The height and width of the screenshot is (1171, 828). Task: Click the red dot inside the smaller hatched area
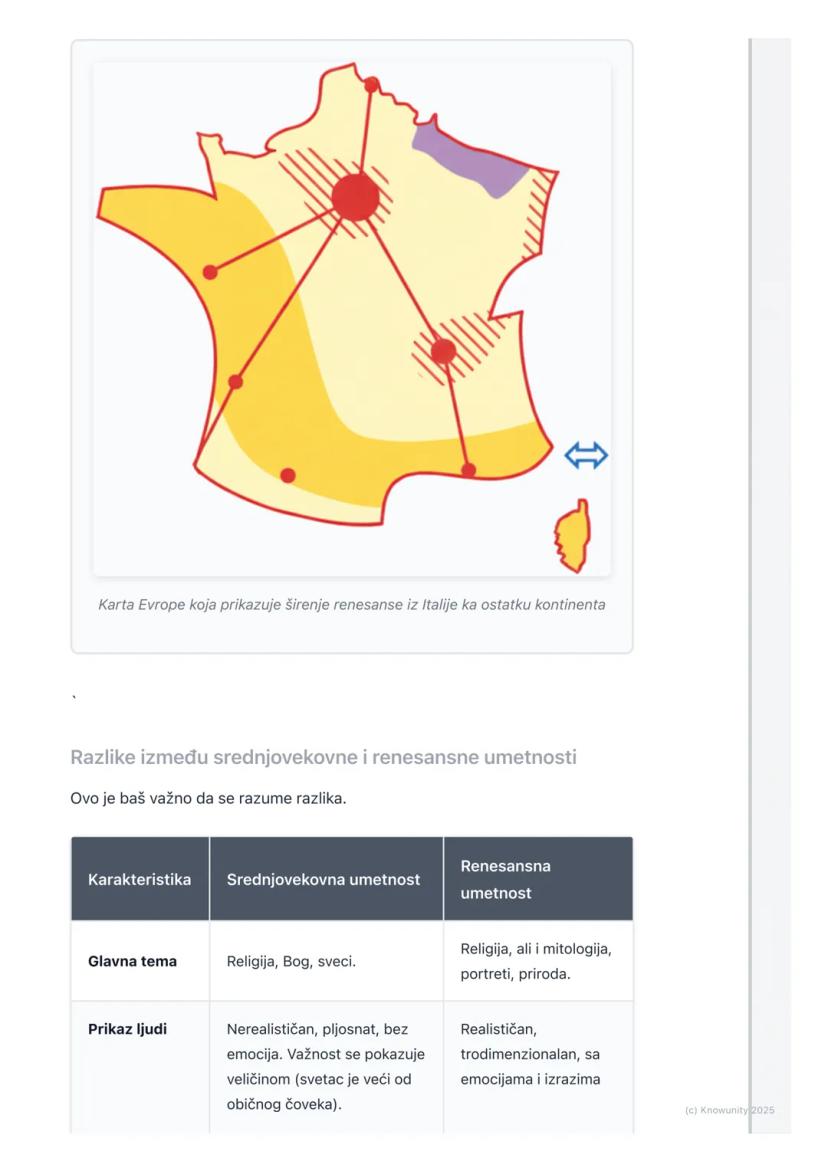[x=443, y=351]
